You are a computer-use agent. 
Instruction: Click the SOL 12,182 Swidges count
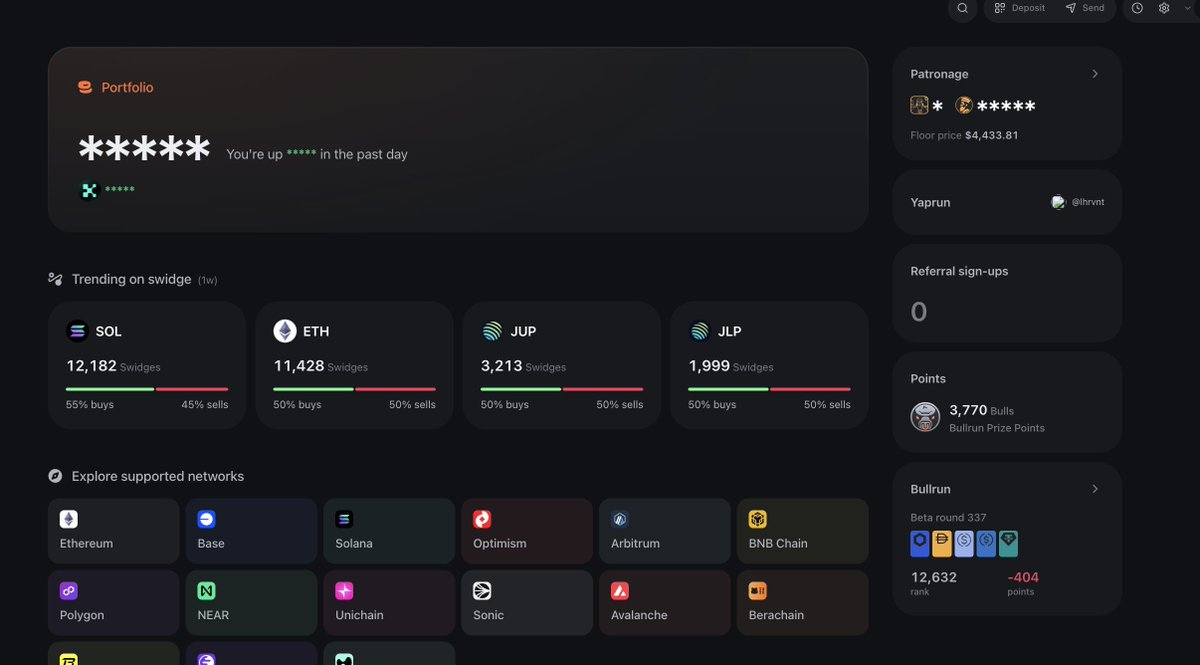point(113,366)
